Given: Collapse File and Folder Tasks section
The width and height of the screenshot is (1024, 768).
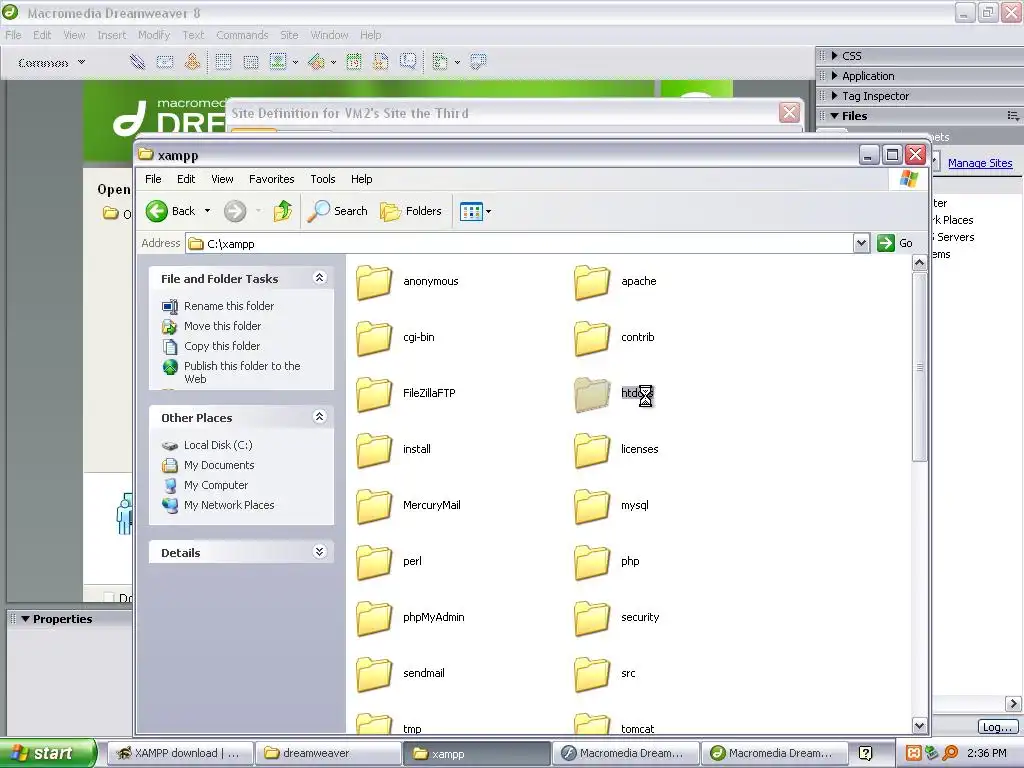Looking at the screenshot, I should [x=319, y=278].
